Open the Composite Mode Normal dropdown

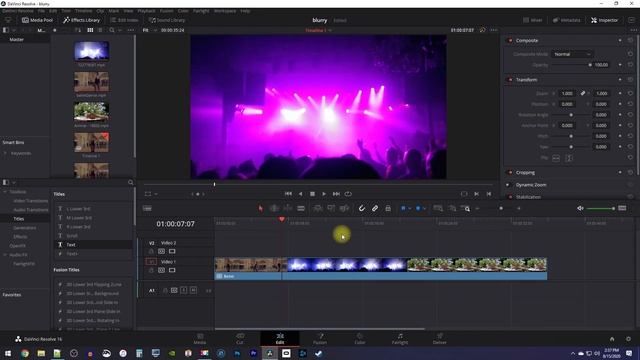pyautogui.click(x=572, y=54)
